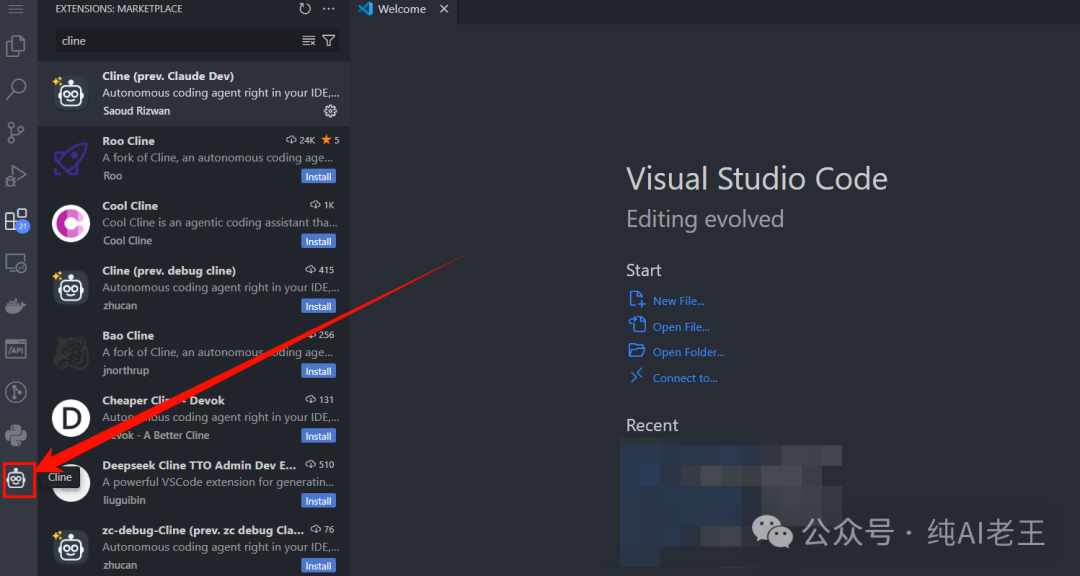The width and height of the screenshot is (1080, 576).
Task: Open the Explorer view in activity bar
Action: pyautogui.click(x=16, y=46)
